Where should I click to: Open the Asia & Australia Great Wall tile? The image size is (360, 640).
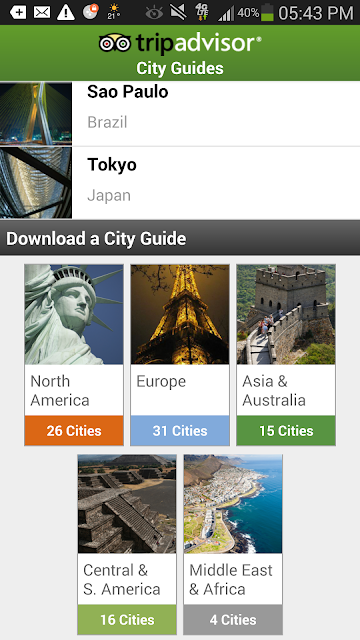286,355
